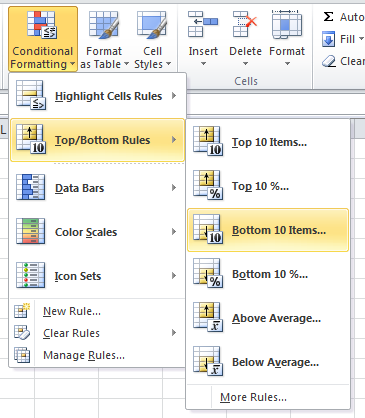Click the Conditional Formatting ribbon icon
365x418 pixels.
42,24
